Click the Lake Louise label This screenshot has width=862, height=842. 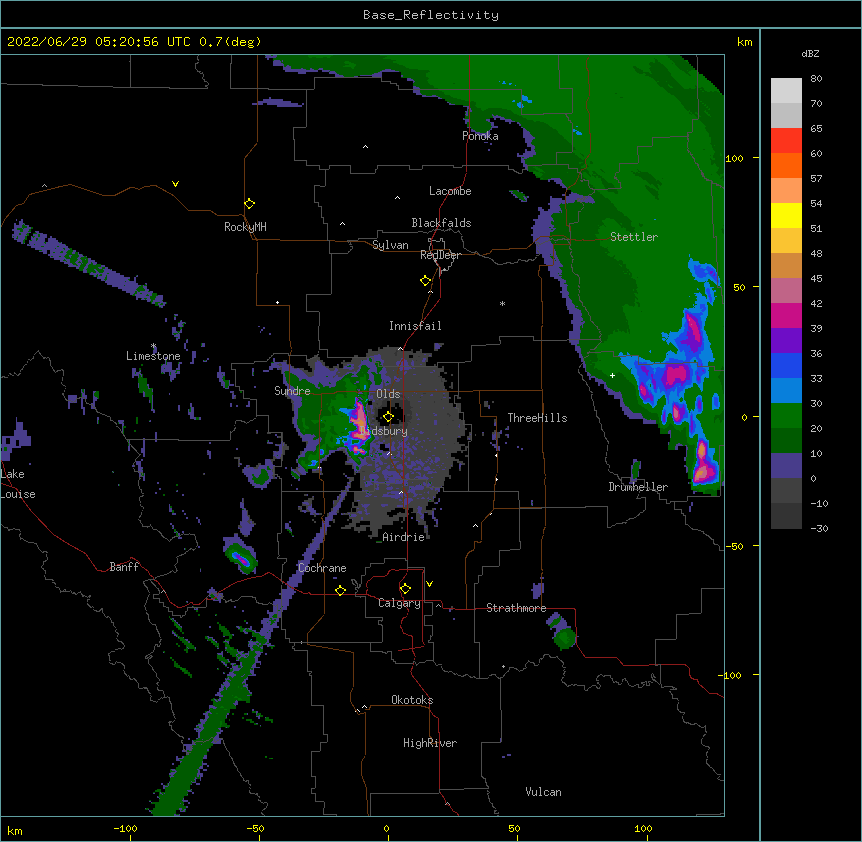(18, 484)
